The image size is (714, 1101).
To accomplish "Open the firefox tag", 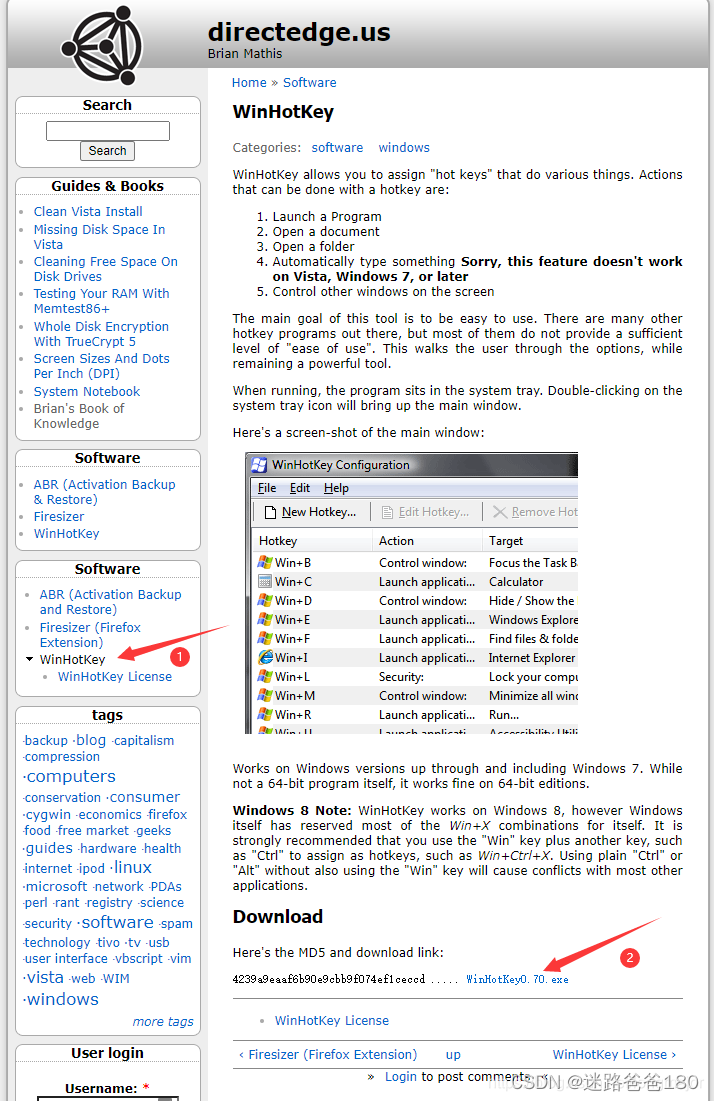I will [166, 815].
